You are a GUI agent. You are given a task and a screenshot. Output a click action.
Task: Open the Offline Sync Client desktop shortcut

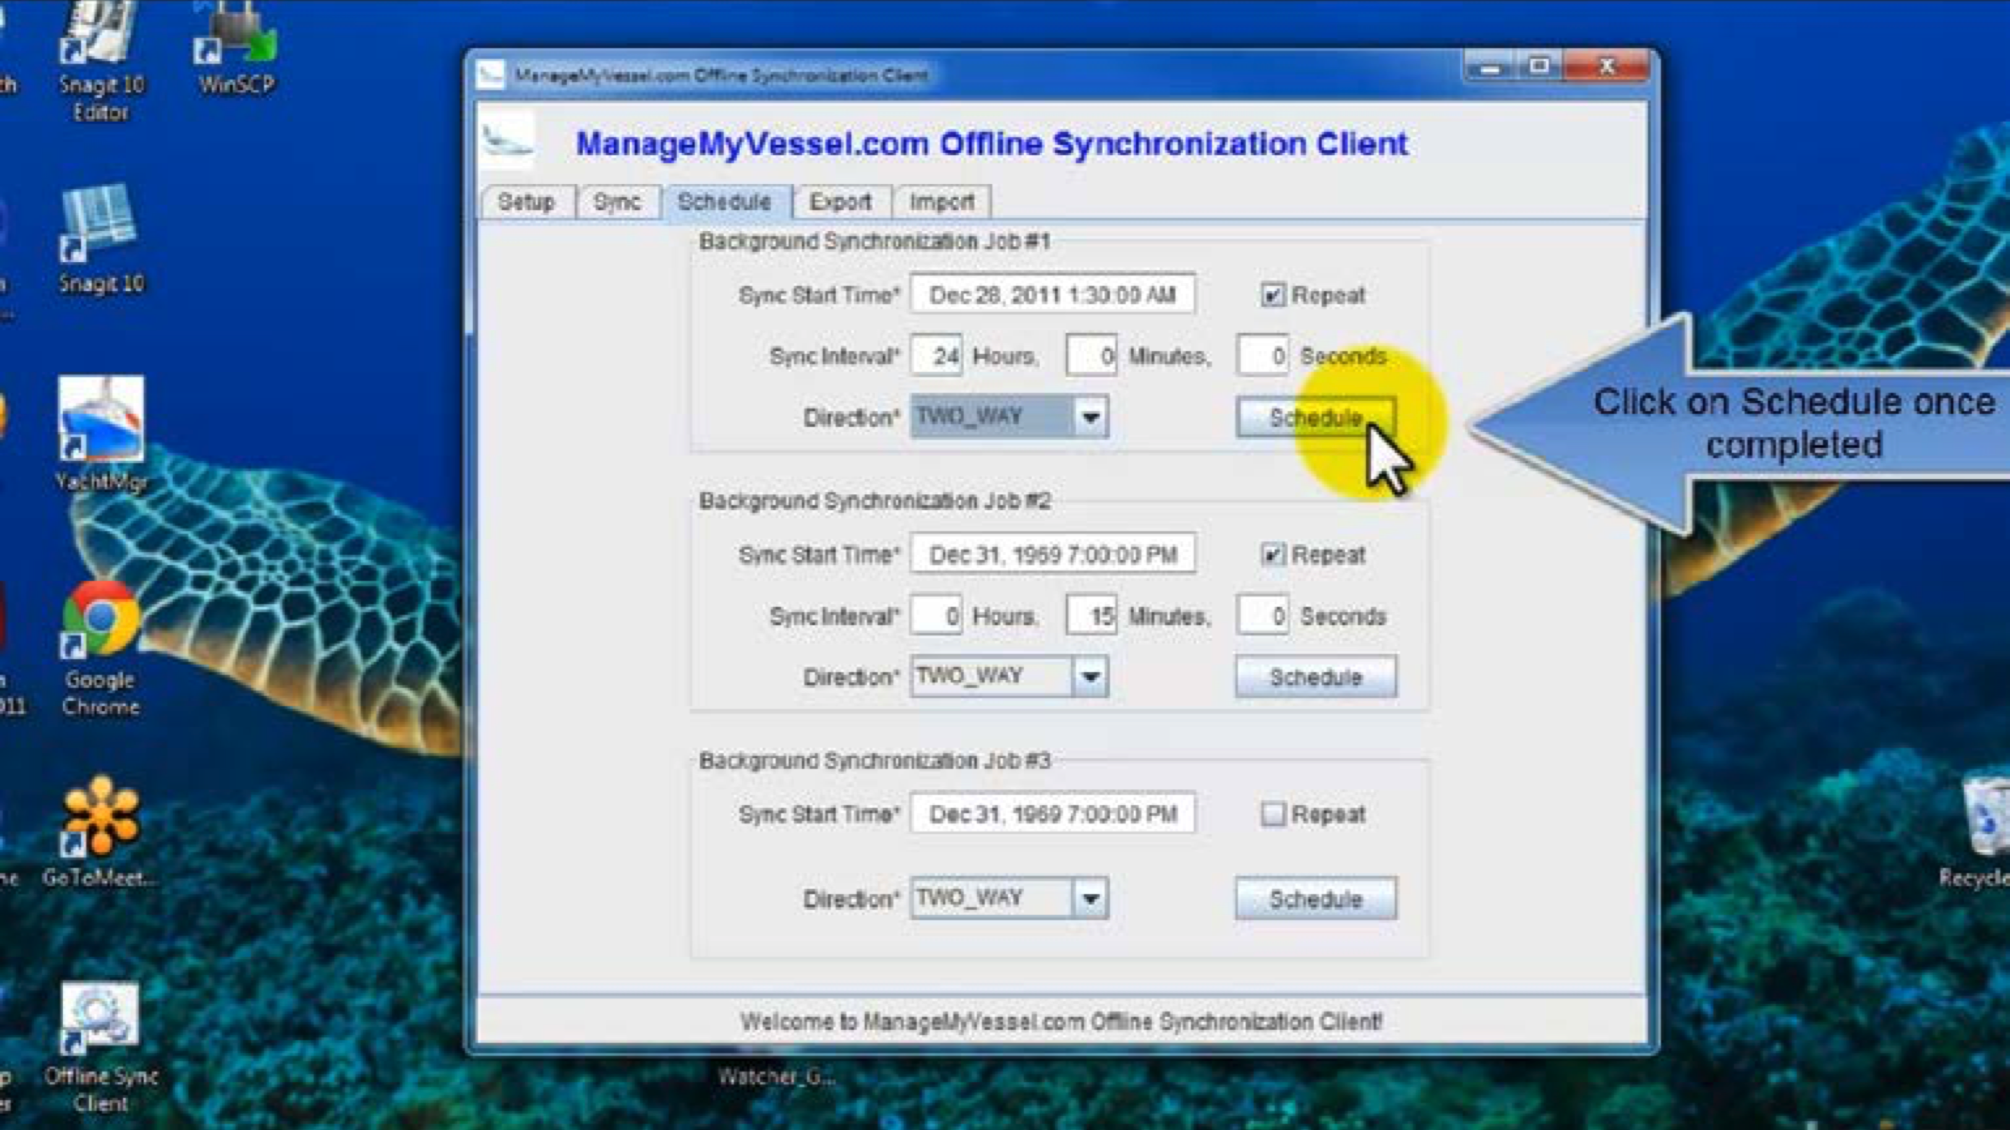pyautogui.click(x=100, y=1048)
